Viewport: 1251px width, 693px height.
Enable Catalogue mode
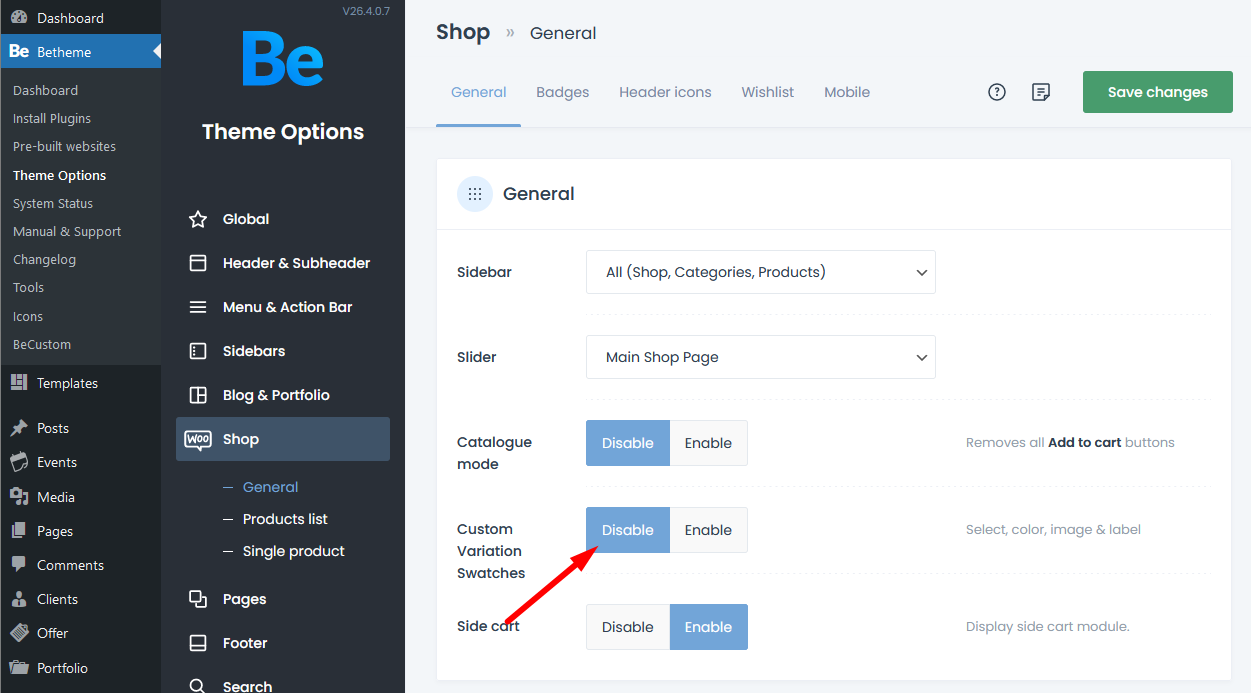click(x=708, y=443)
